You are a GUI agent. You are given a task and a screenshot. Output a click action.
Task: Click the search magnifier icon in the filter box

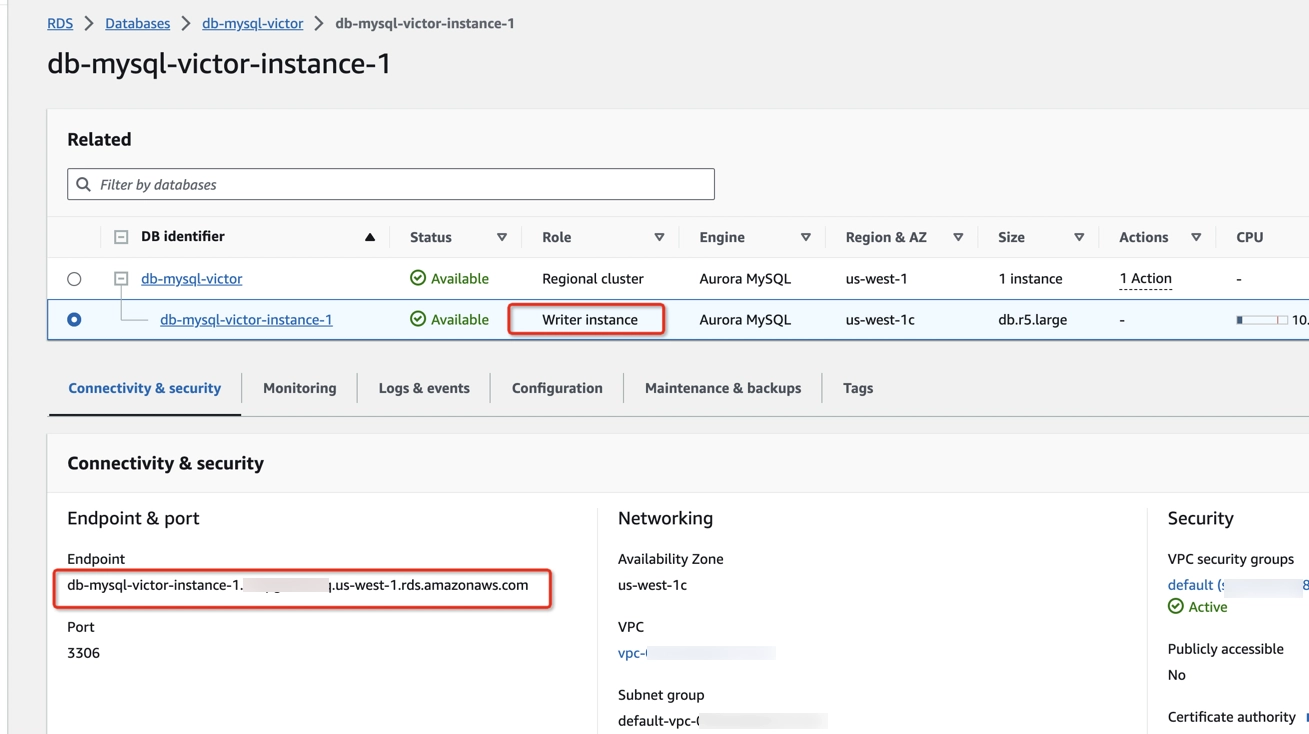pyautogui.click(x=84, y=184)
